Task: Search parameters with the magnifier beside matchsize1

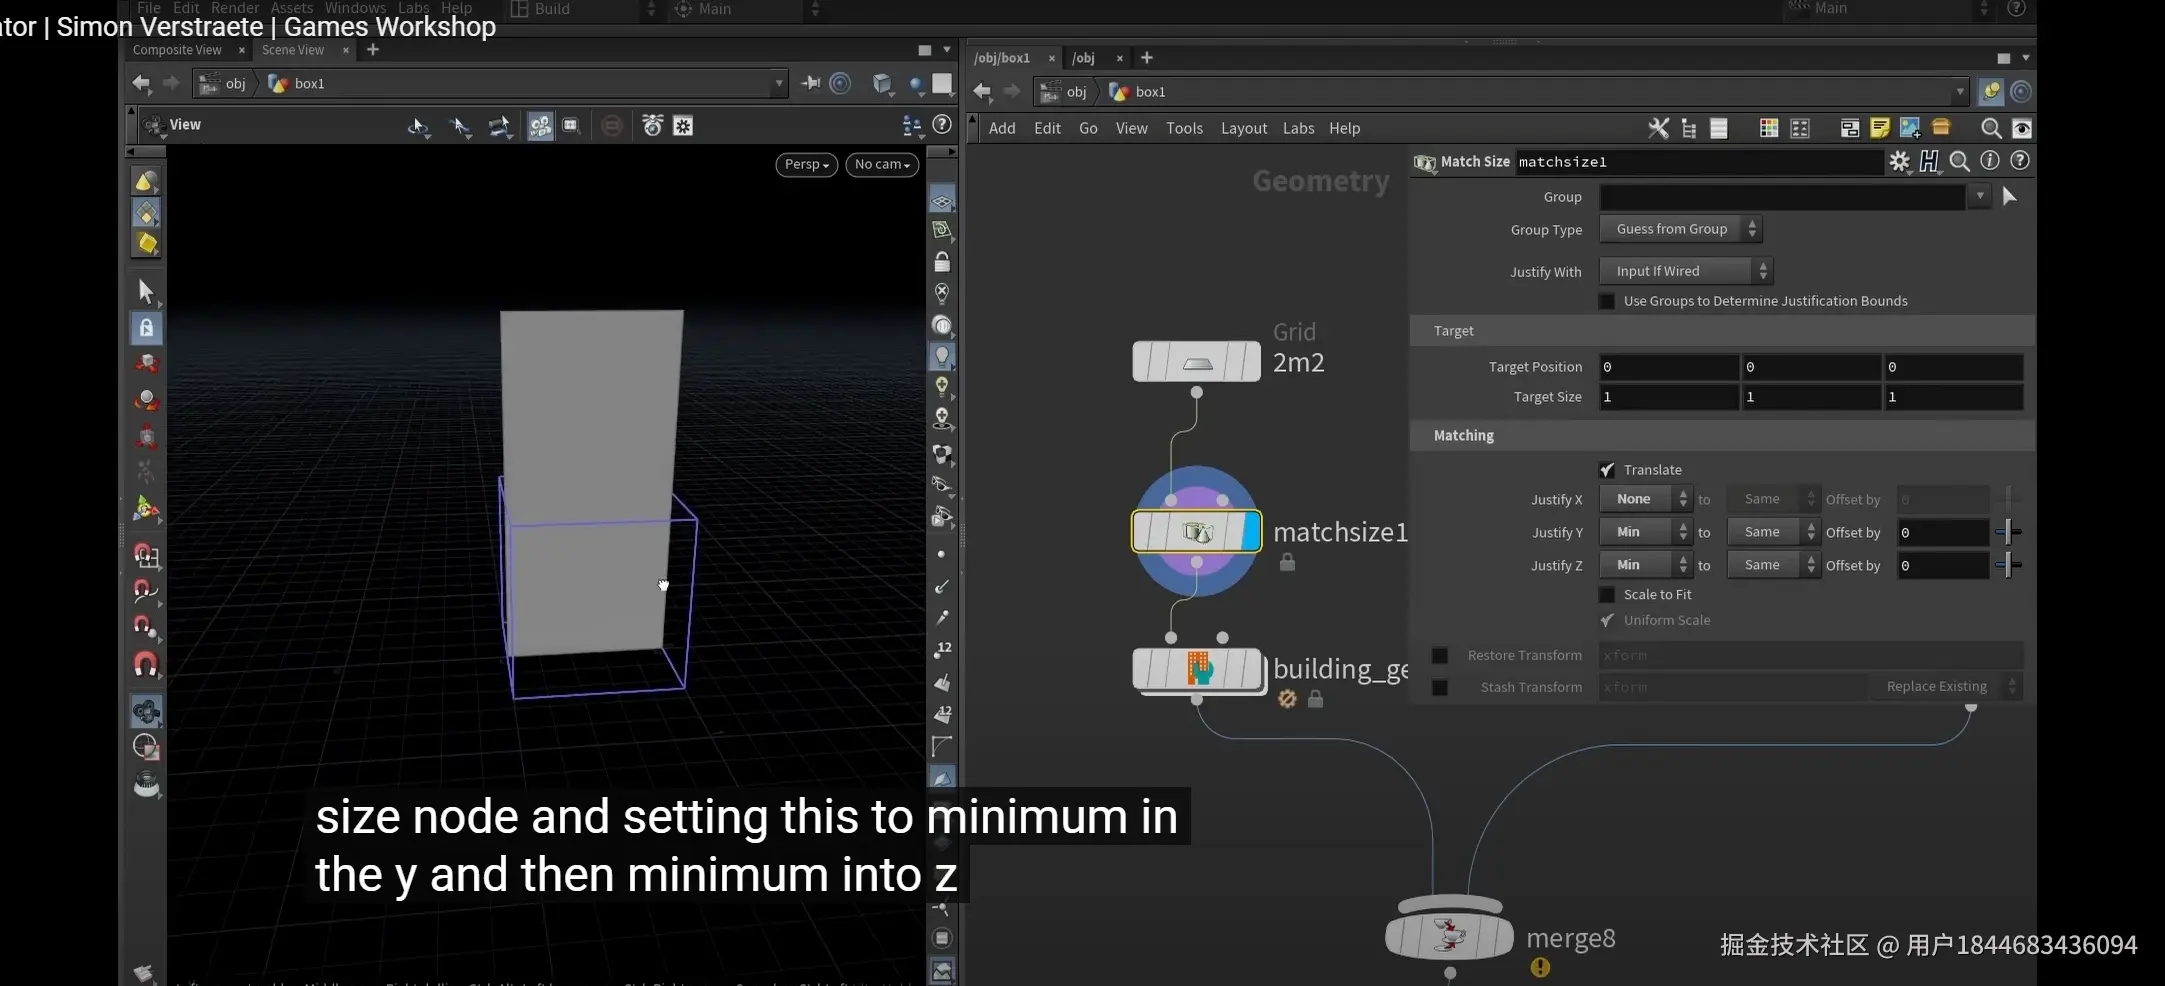Action: 1960,161
